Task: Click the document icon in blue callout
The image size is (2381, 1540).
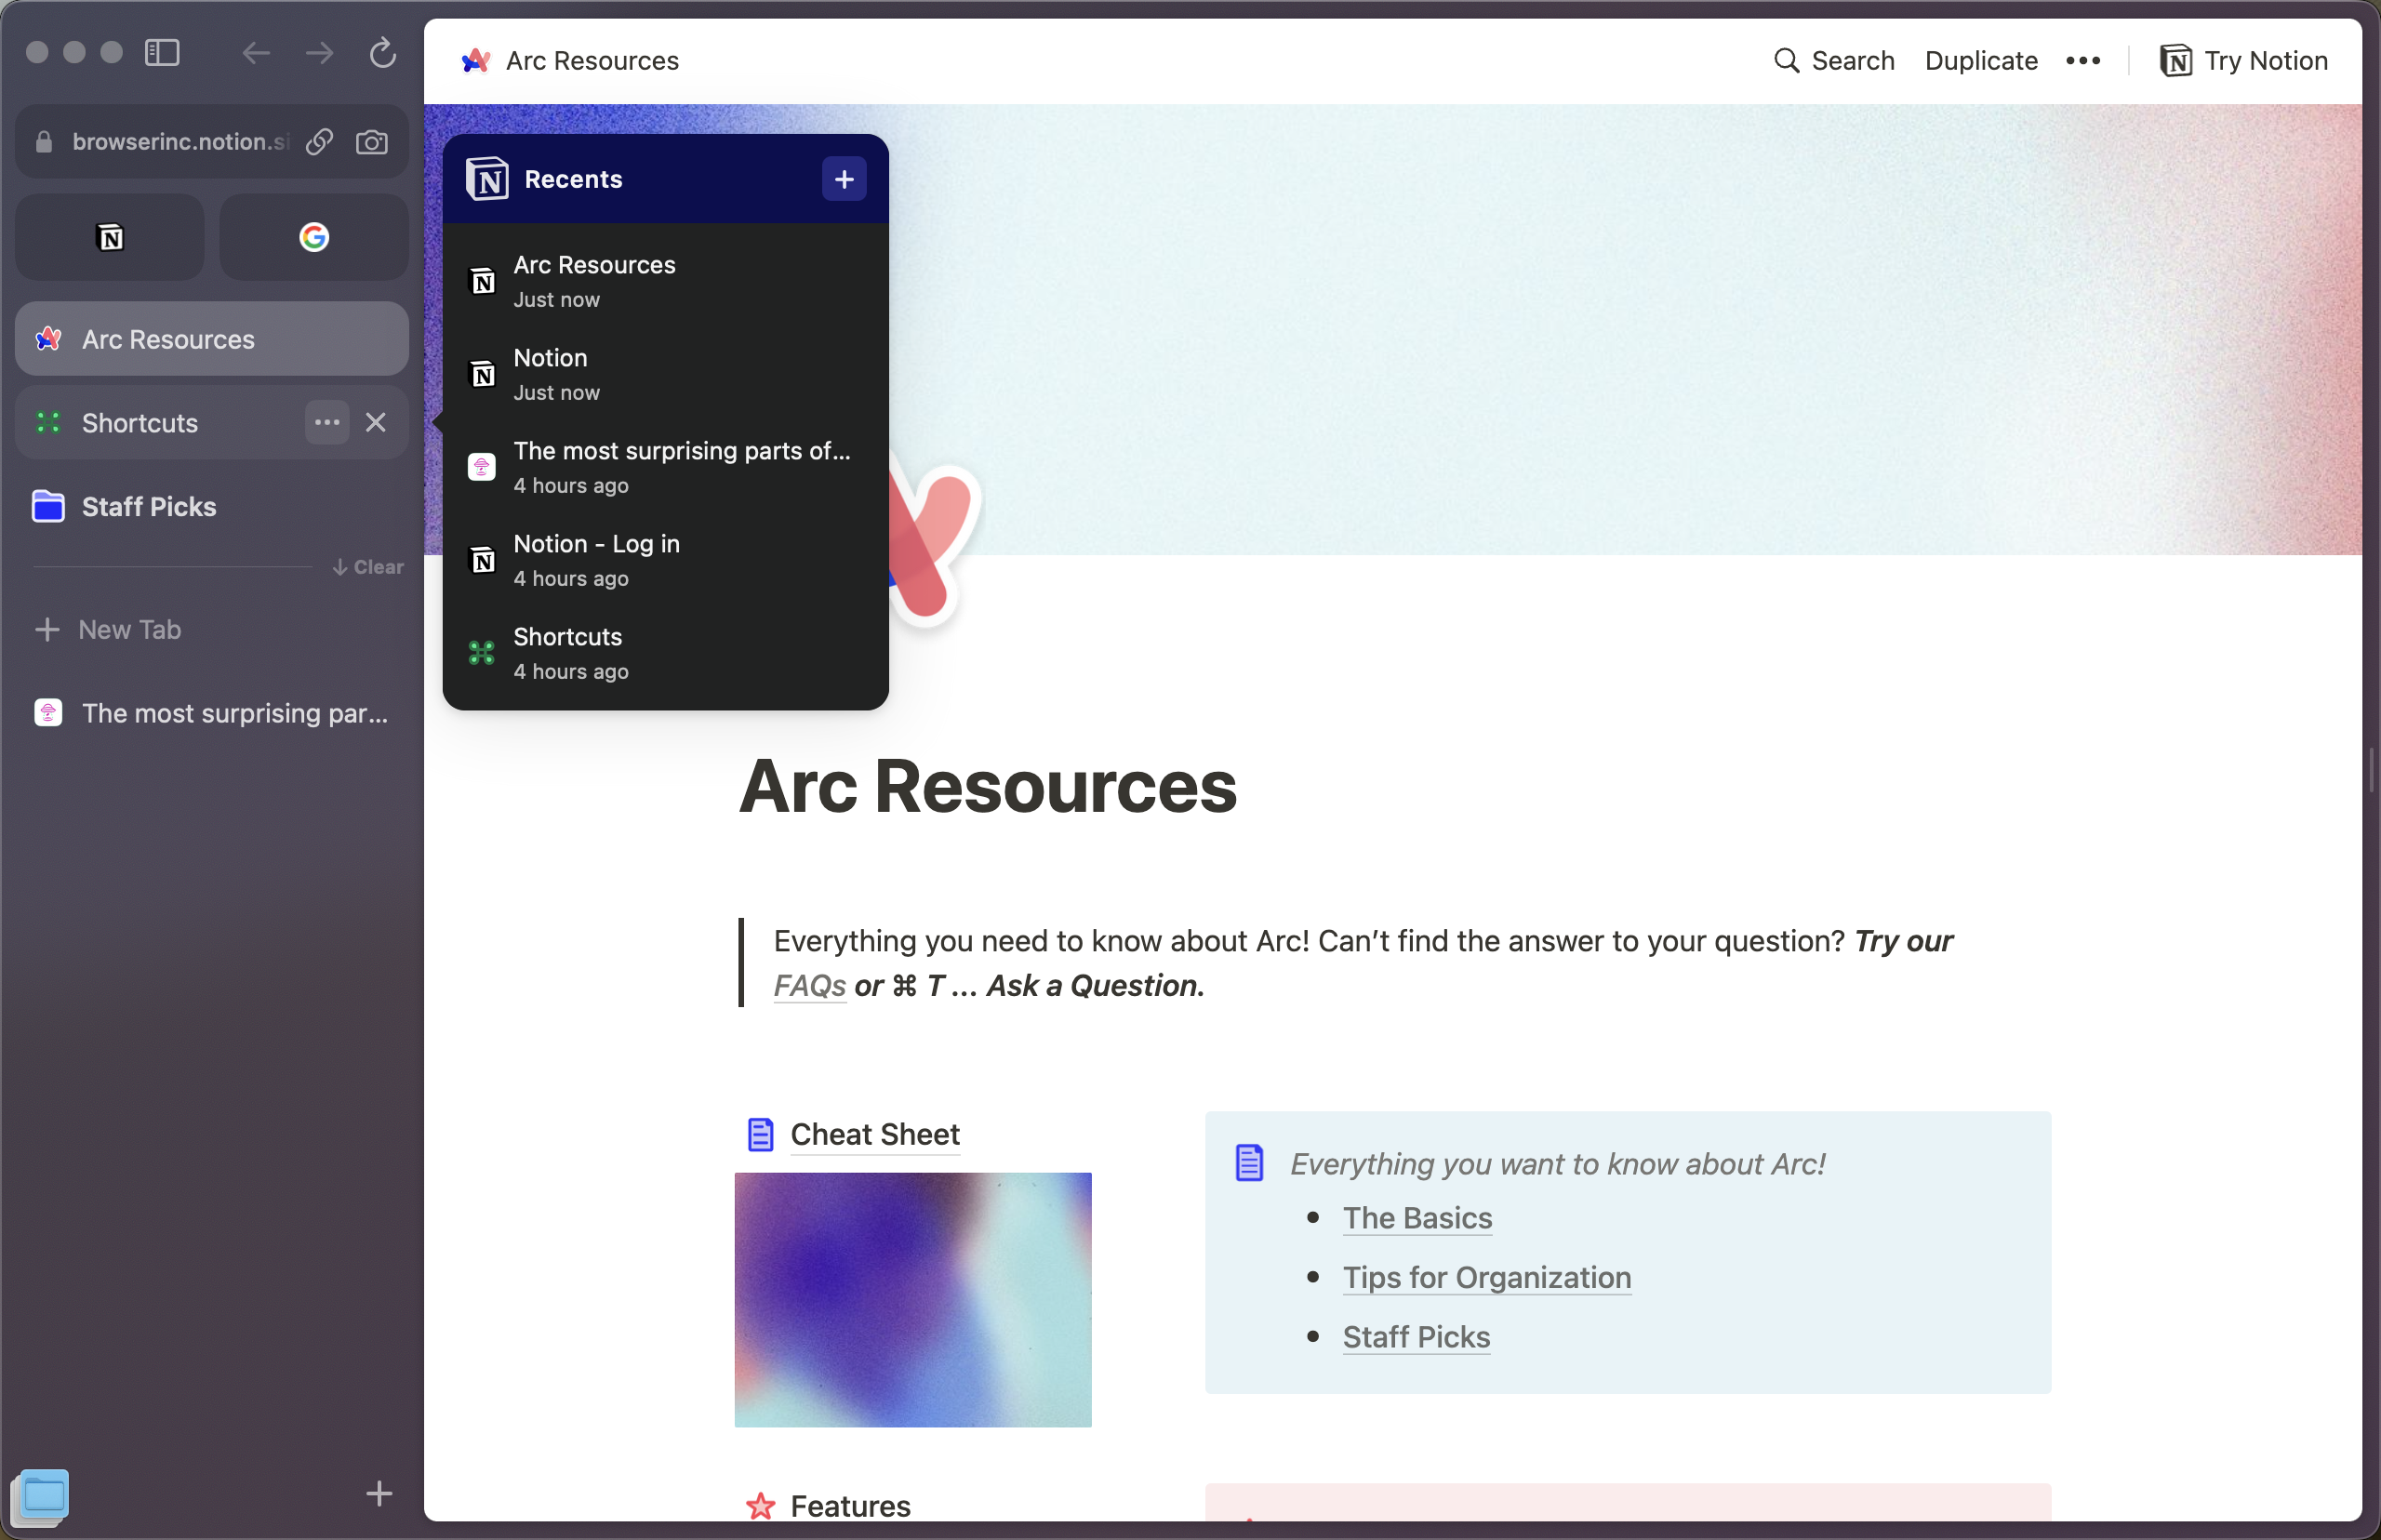Action: [x=1249, y=1163]
